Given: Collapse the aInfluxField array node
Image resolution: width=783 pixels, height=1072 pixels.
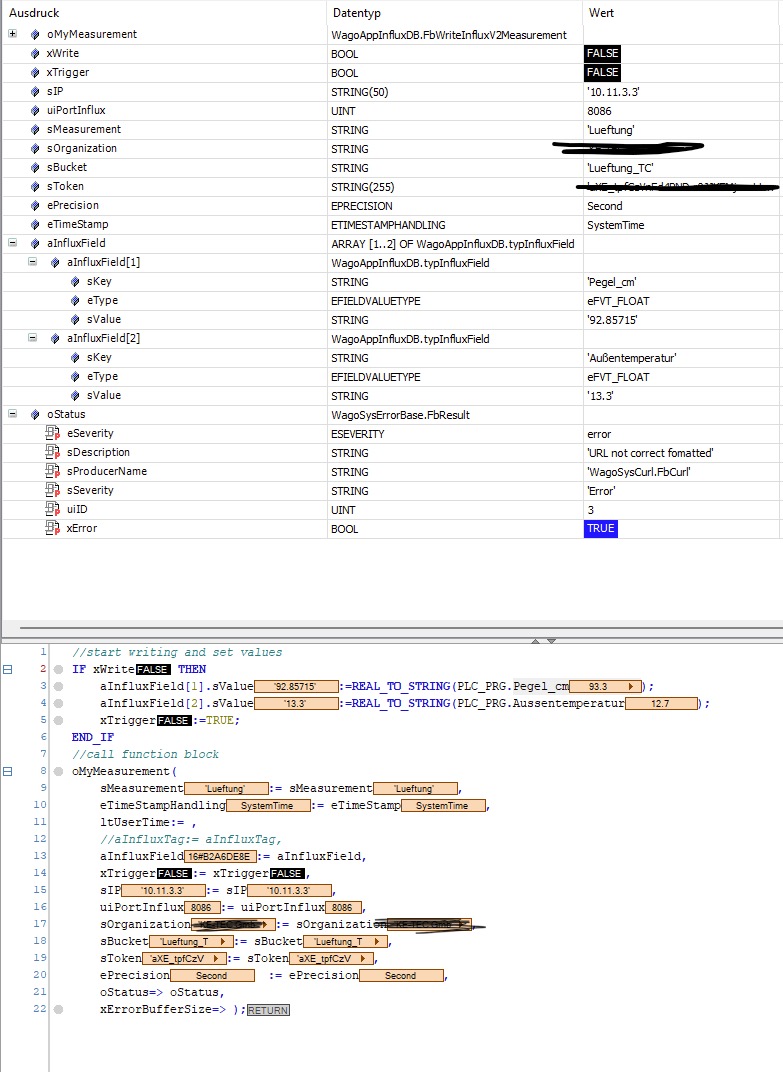Looking at the screenshot, I should [12, 243].
